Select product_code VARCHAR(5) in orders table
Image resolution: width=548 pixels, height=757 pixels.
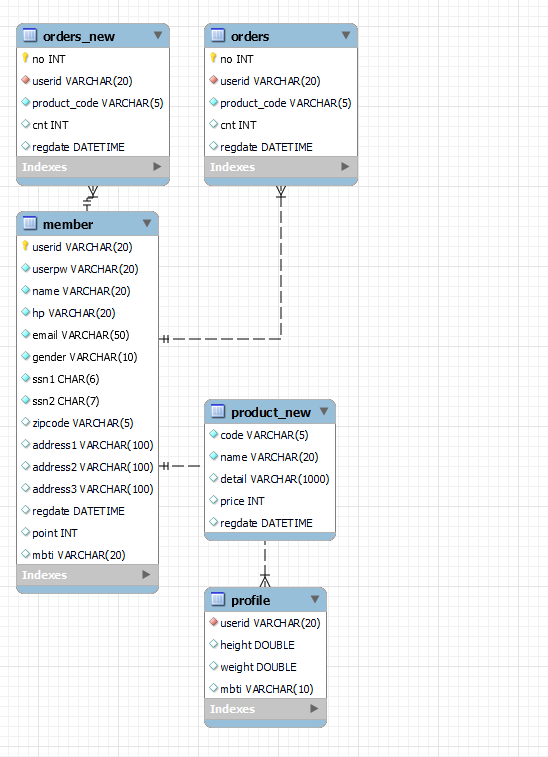pos(285,103)
